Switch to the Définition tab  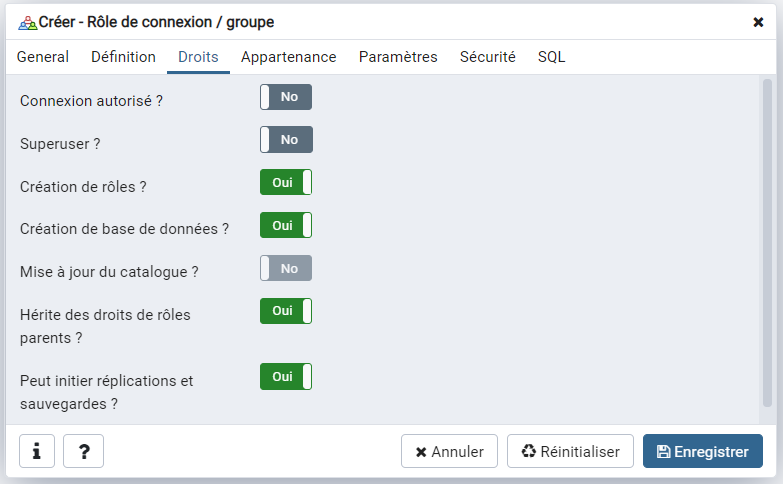[123, 57]
